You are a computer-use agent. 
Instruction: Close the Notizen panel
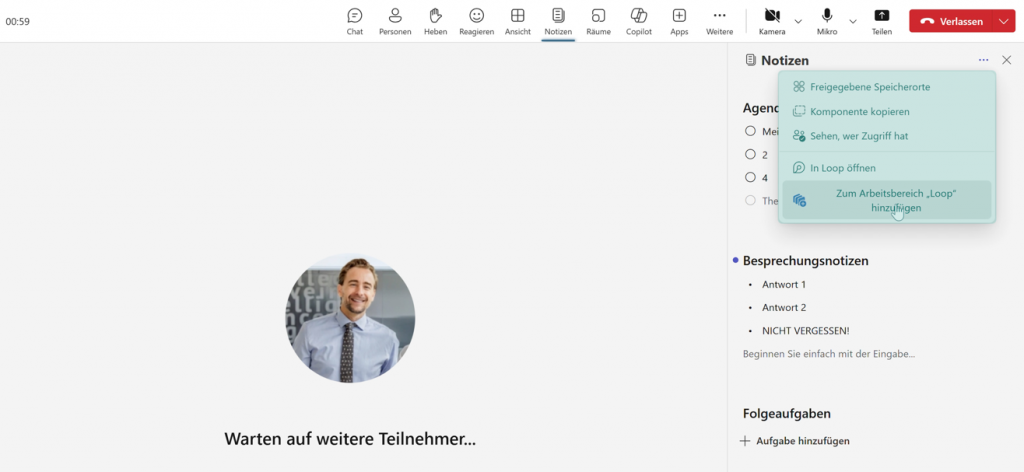click(1006, 60)
